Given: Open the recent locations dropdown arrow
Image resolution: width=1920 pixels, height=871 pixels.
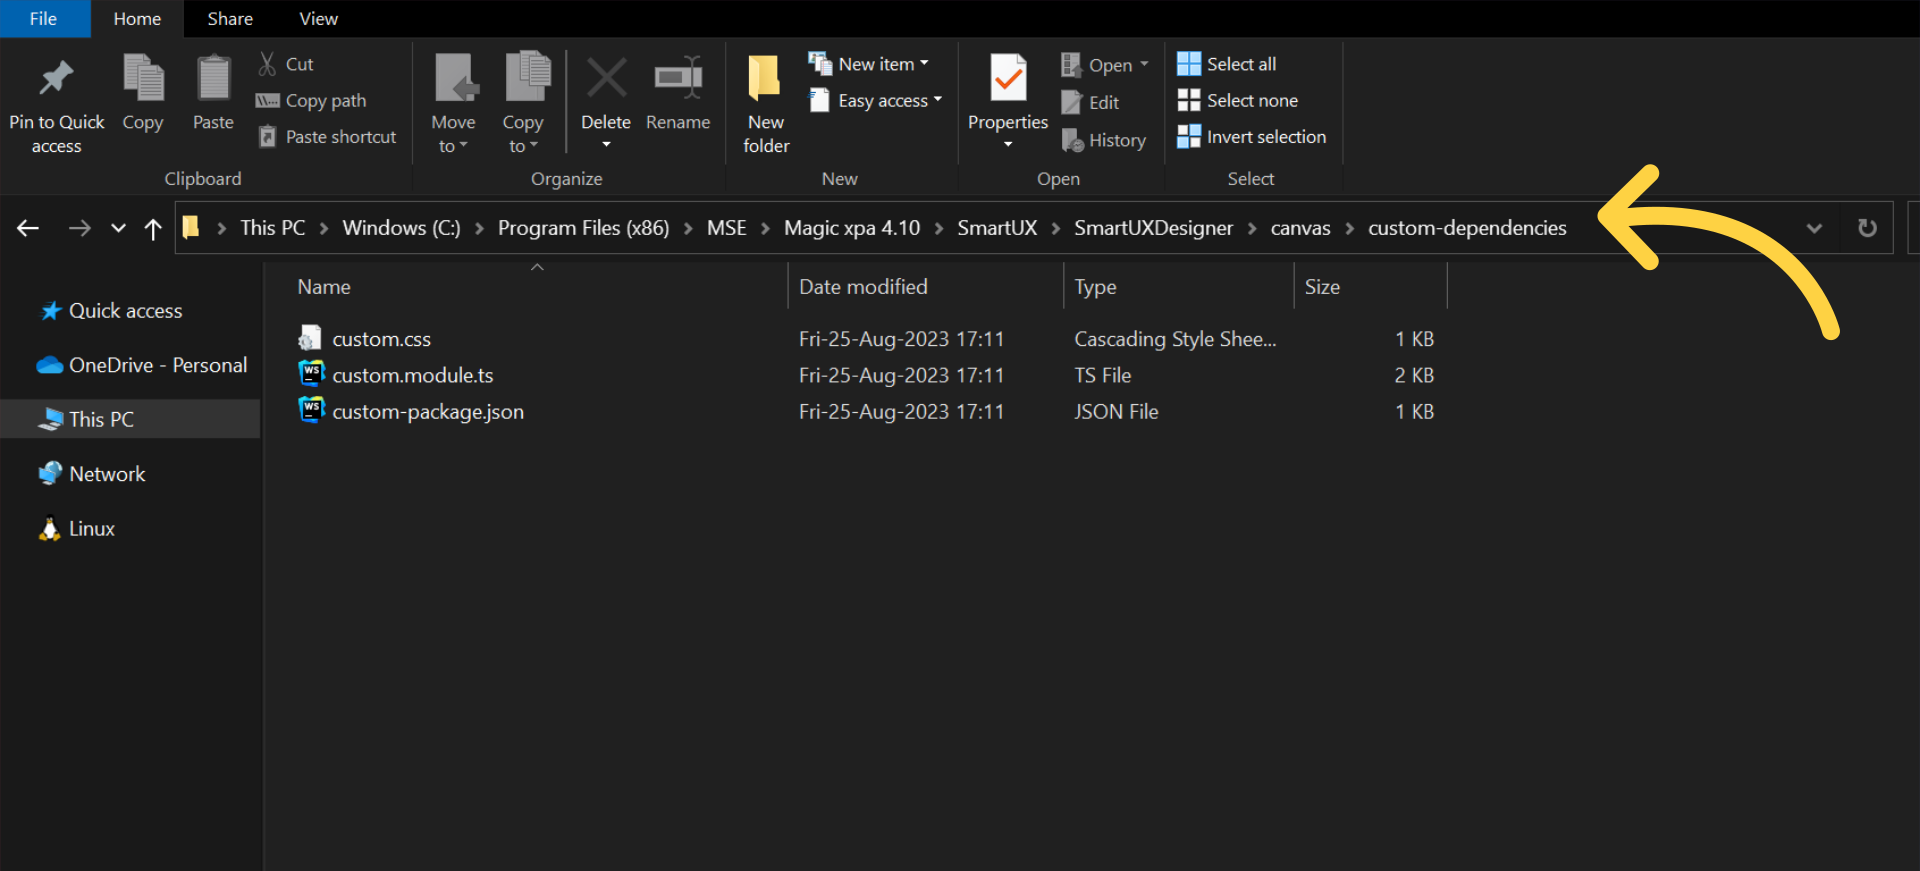Looking at the screenshot, I should [118, 229].
